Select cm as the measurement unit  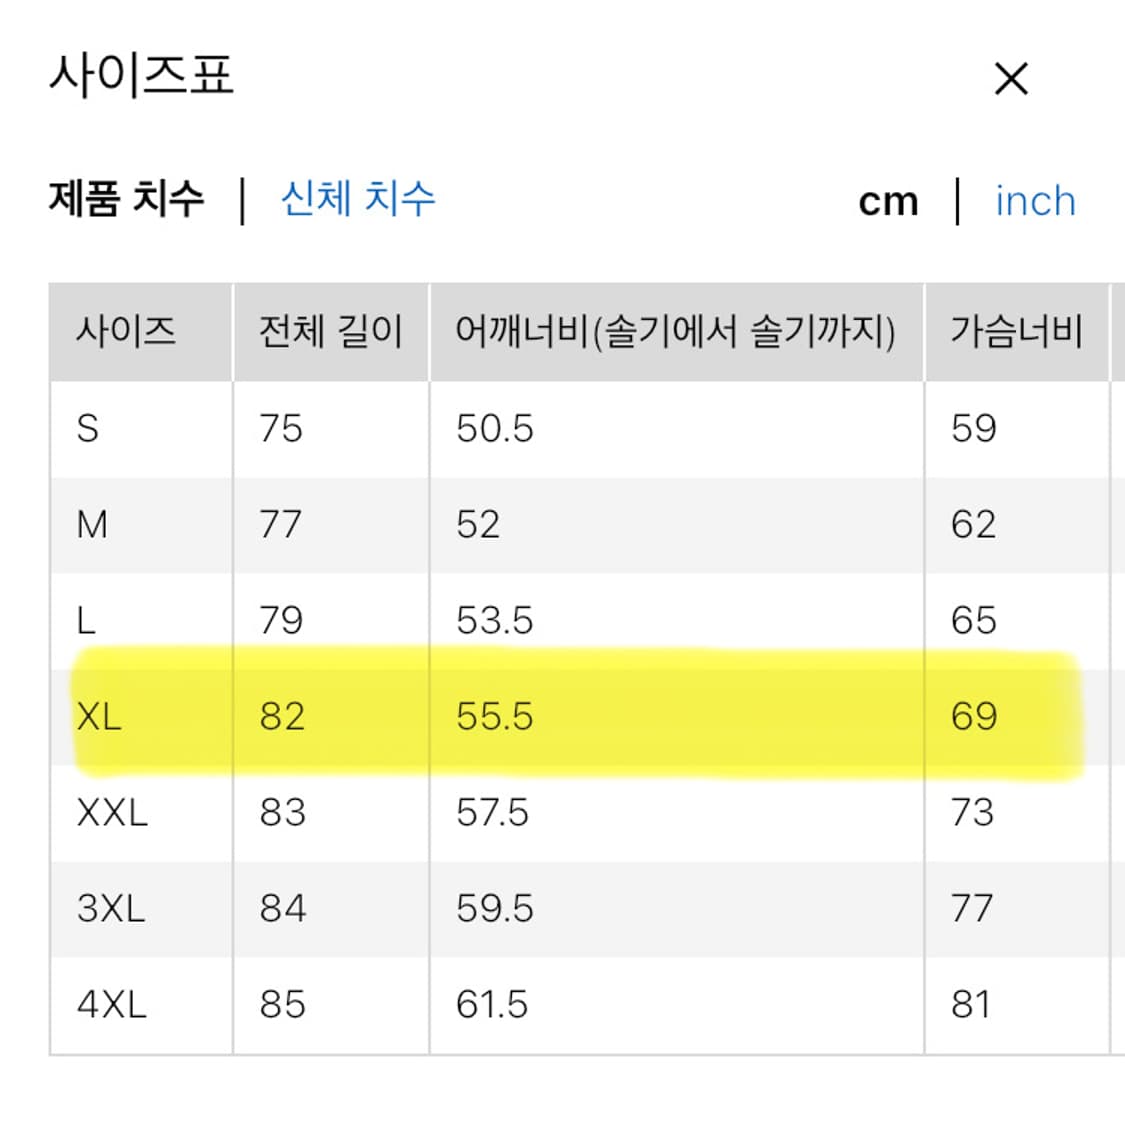coord(888,201)
